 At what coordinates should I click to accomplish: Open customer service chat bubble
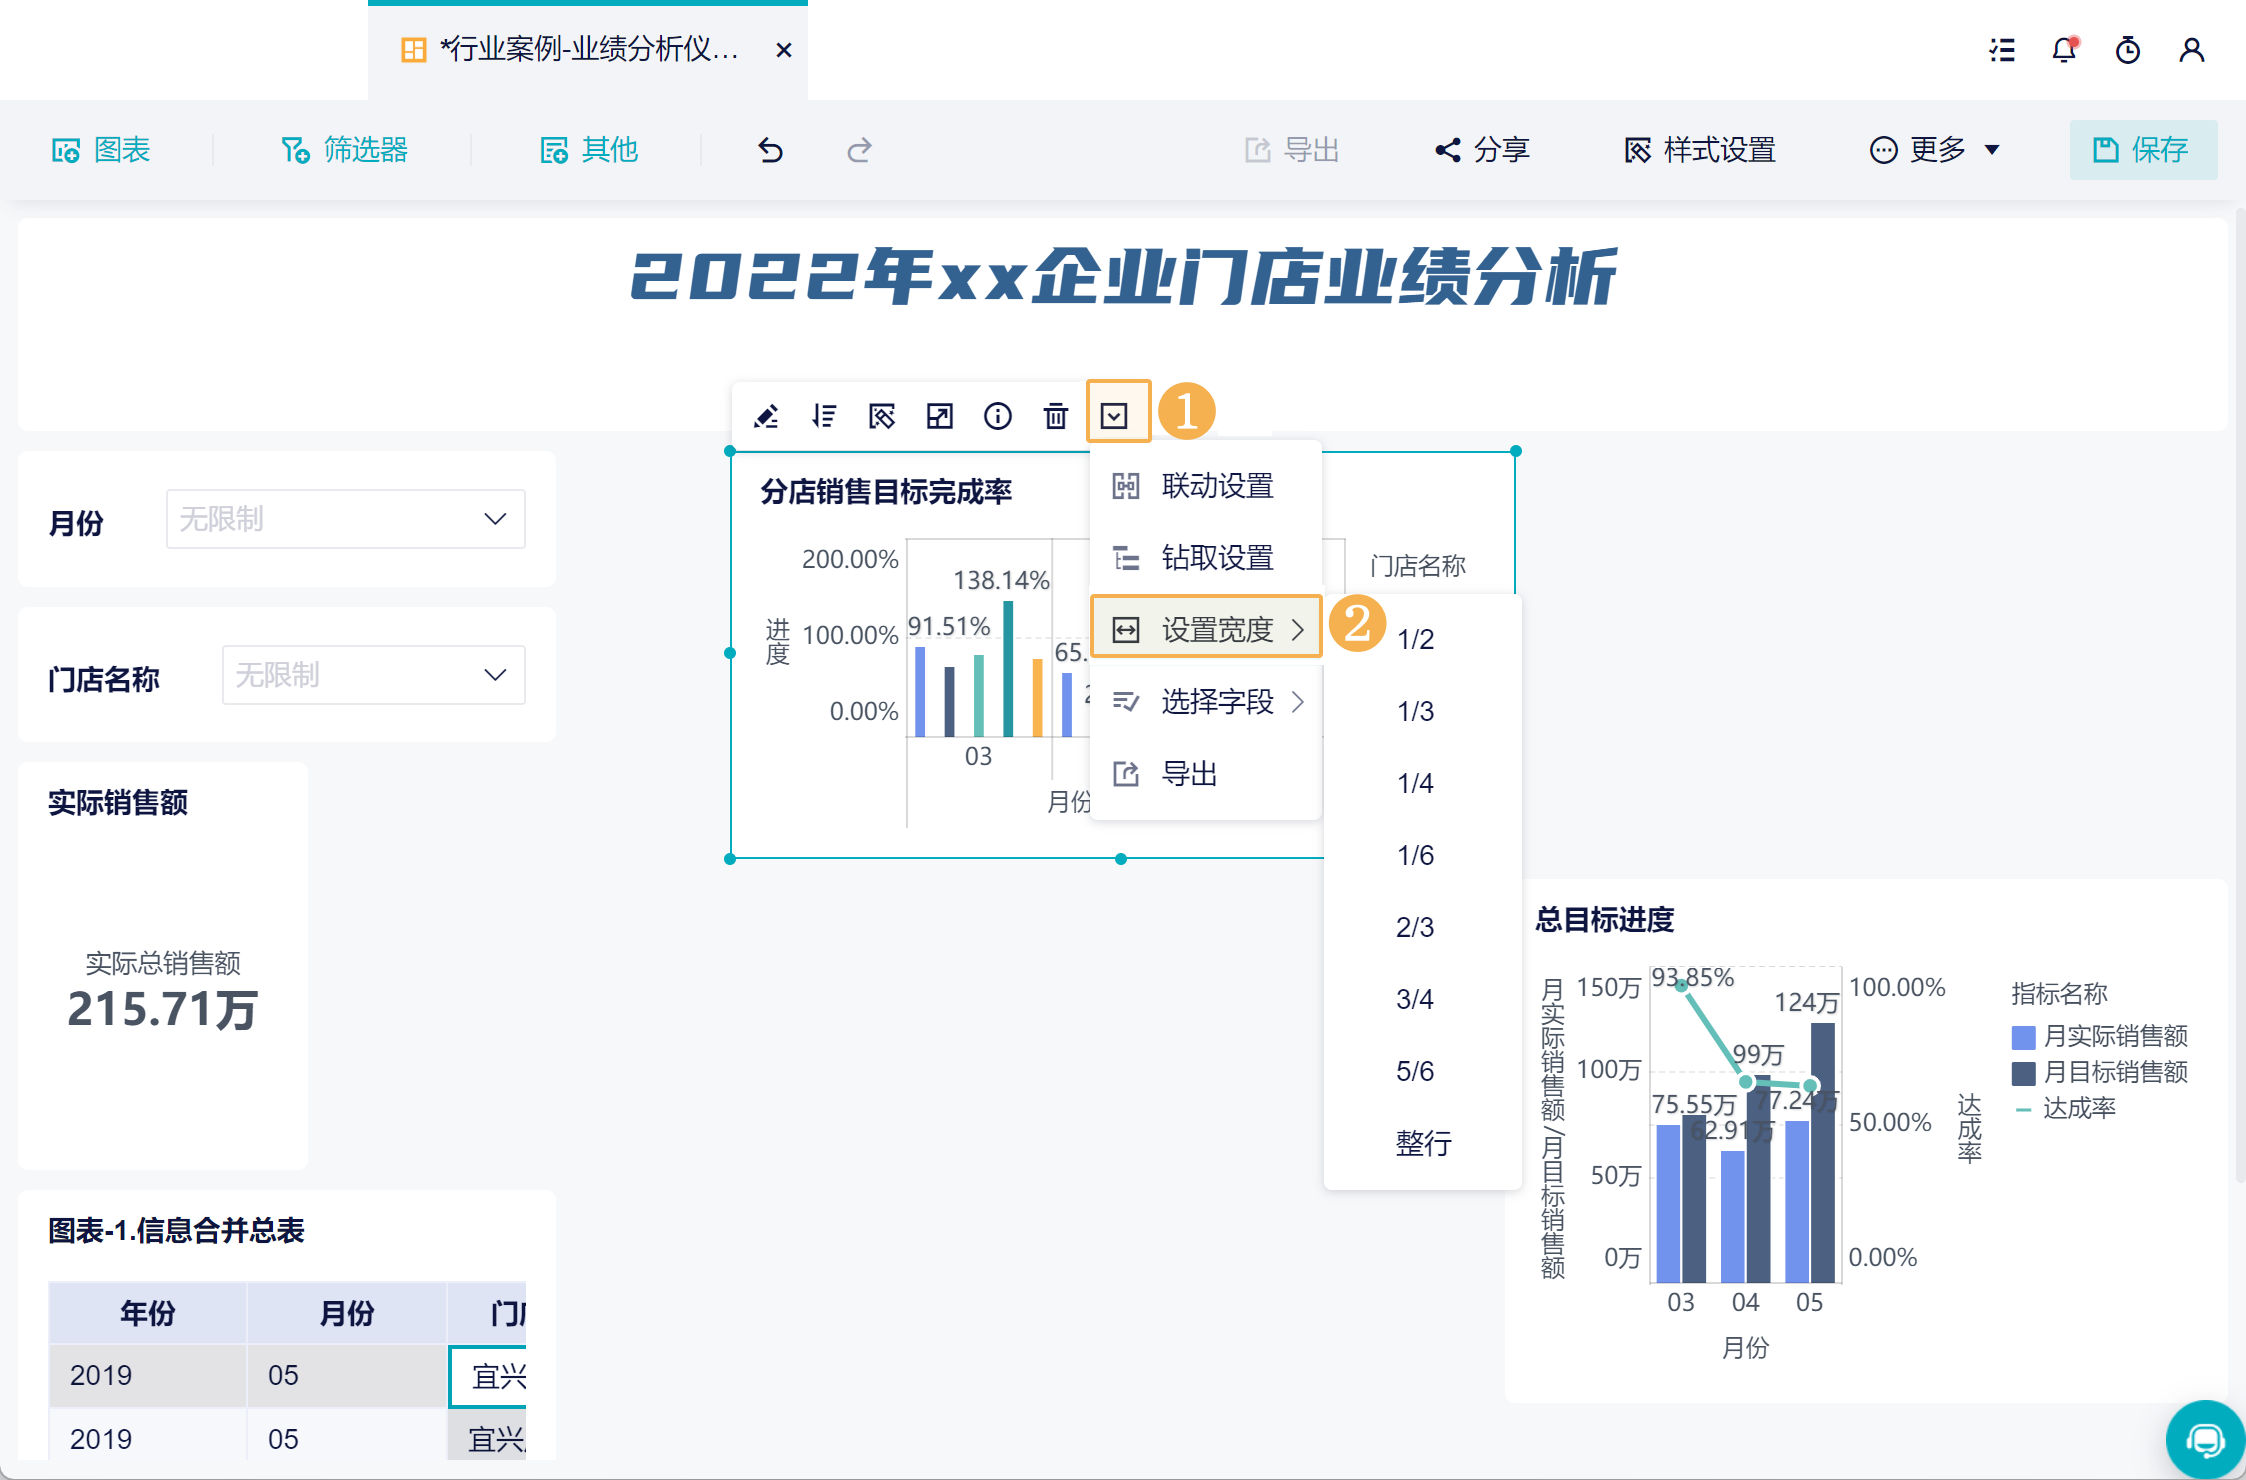tap(2205, 1440)
